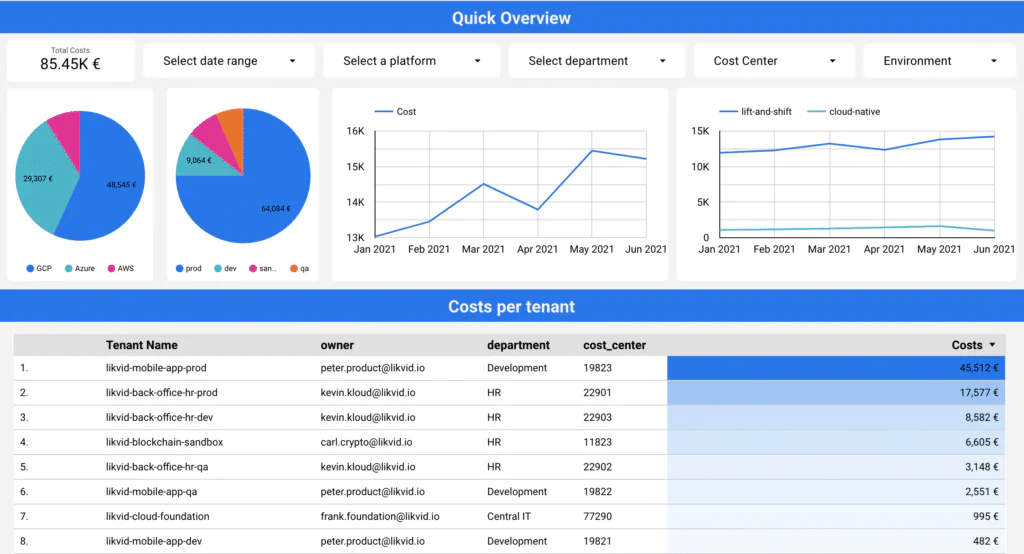Expand the Select a platform filter
1024x554 pixels.
(411, 61)
